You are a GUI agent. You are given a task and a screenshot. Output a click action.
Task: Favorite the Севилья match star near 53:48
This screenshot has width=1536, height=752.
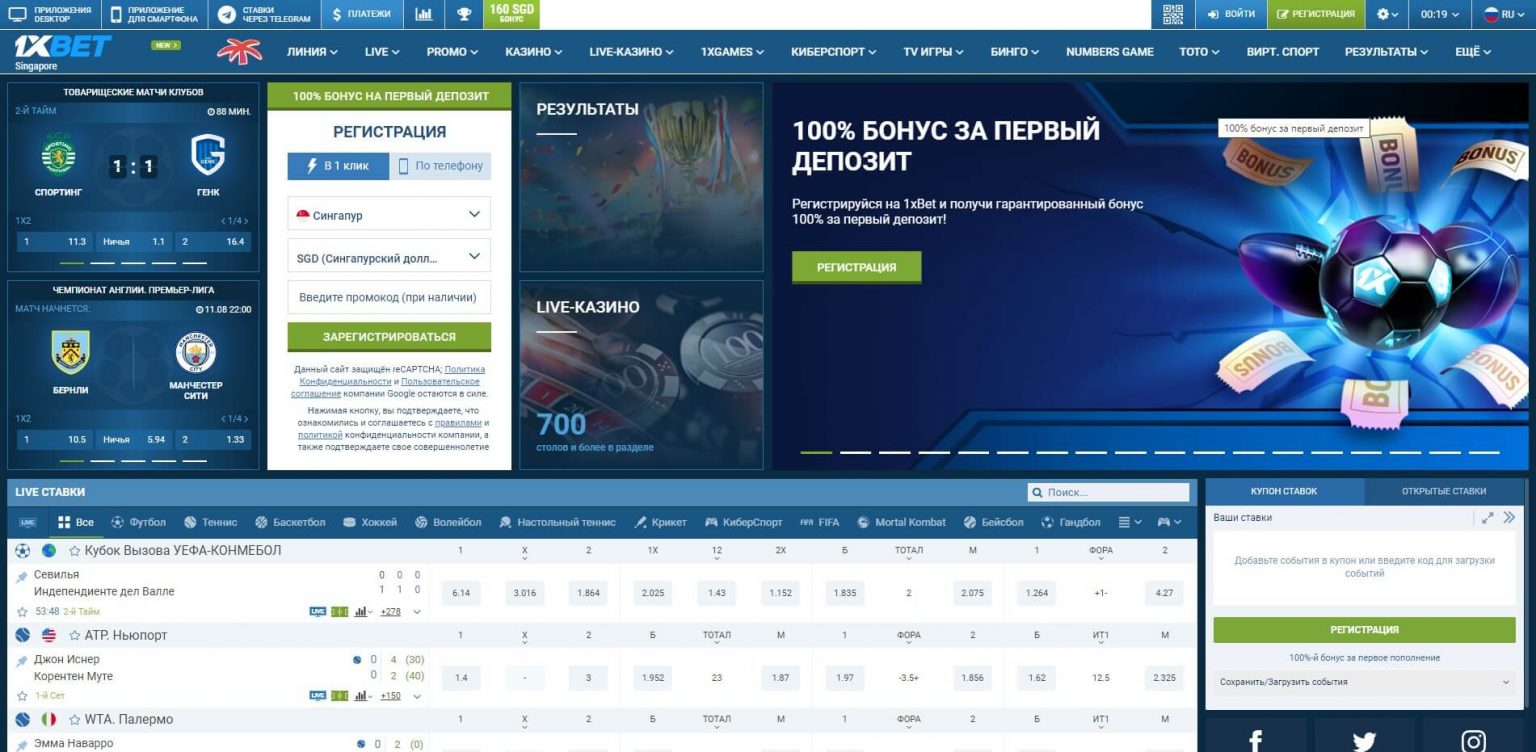(22, 611)
